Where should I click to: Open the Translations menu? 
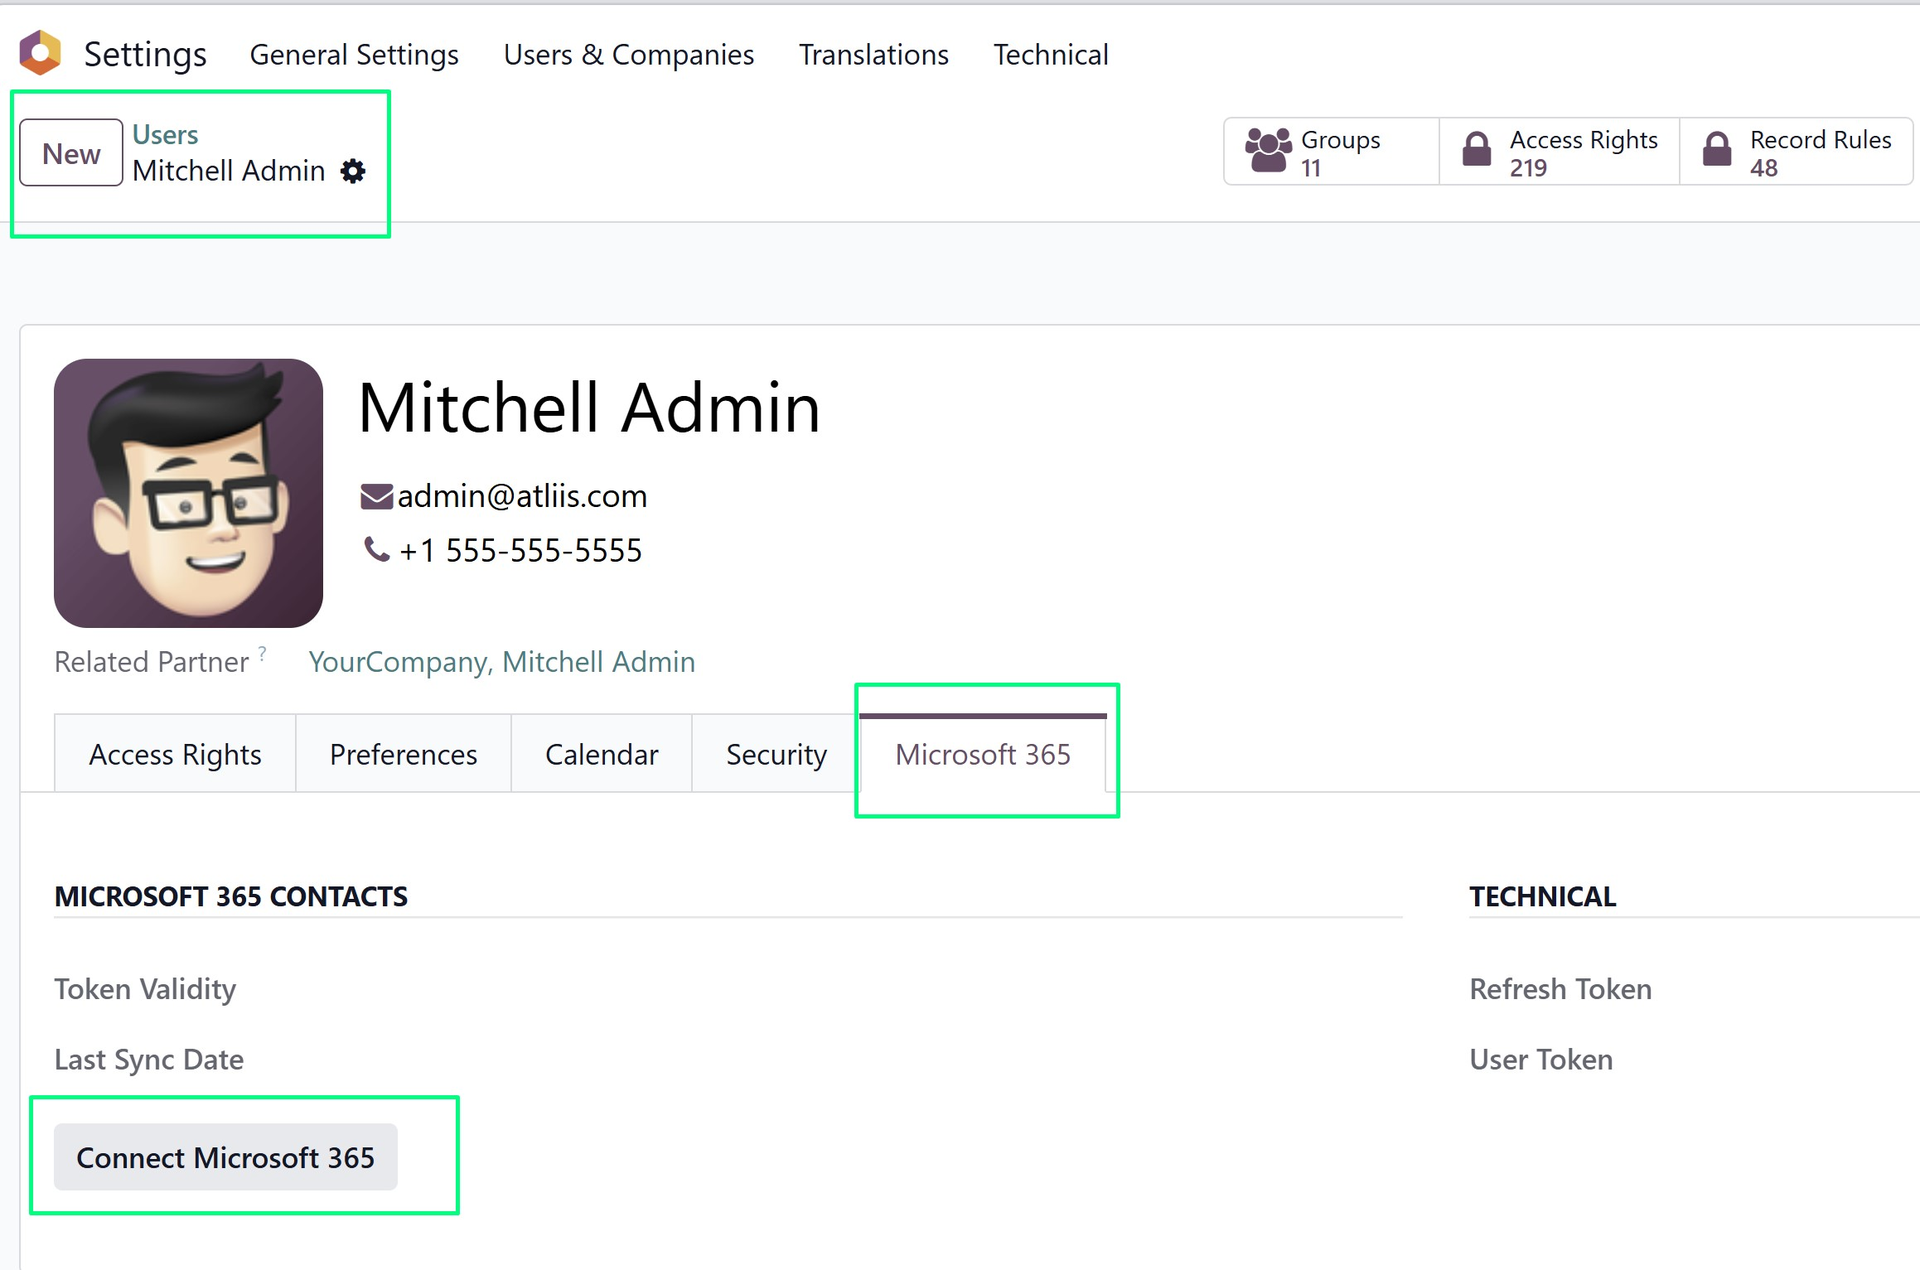tap(874, 55)
